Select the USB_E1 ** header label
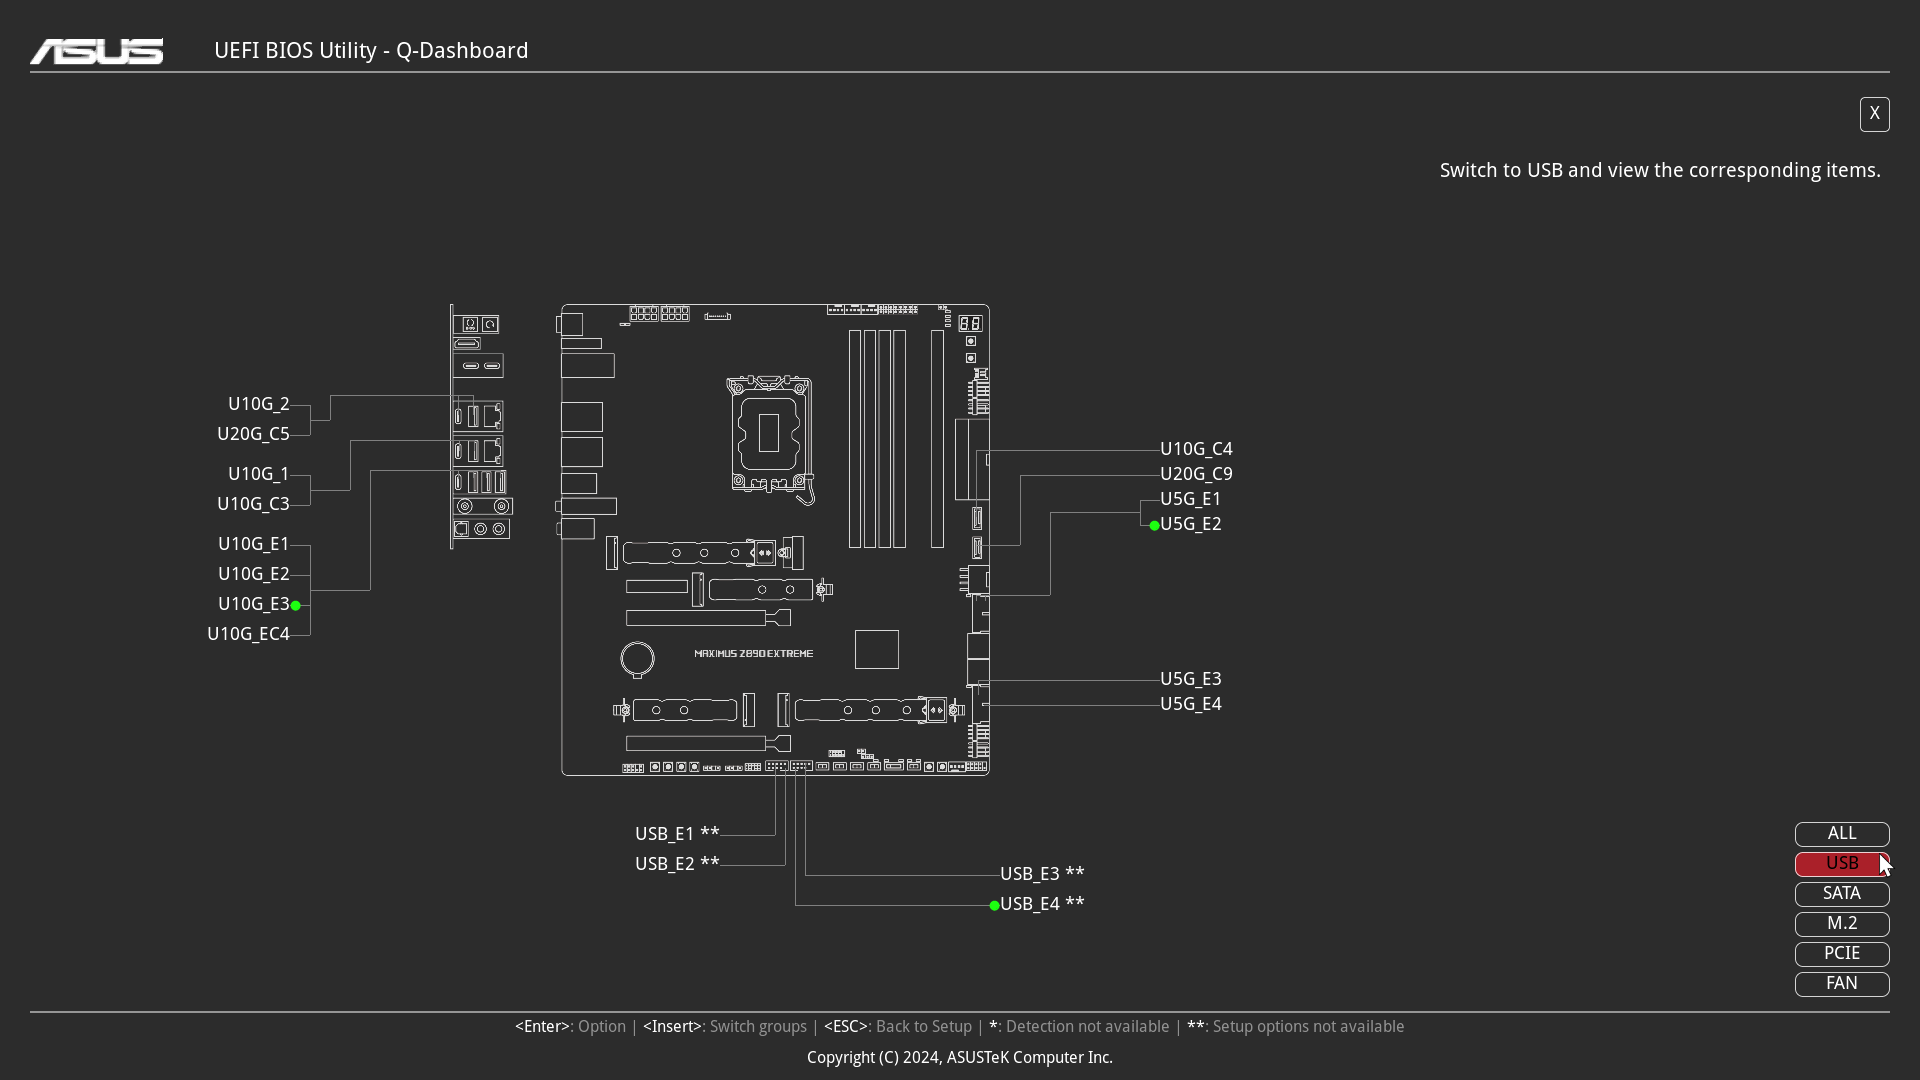This screenshot has height=1080, width=1920. [677, 834]
